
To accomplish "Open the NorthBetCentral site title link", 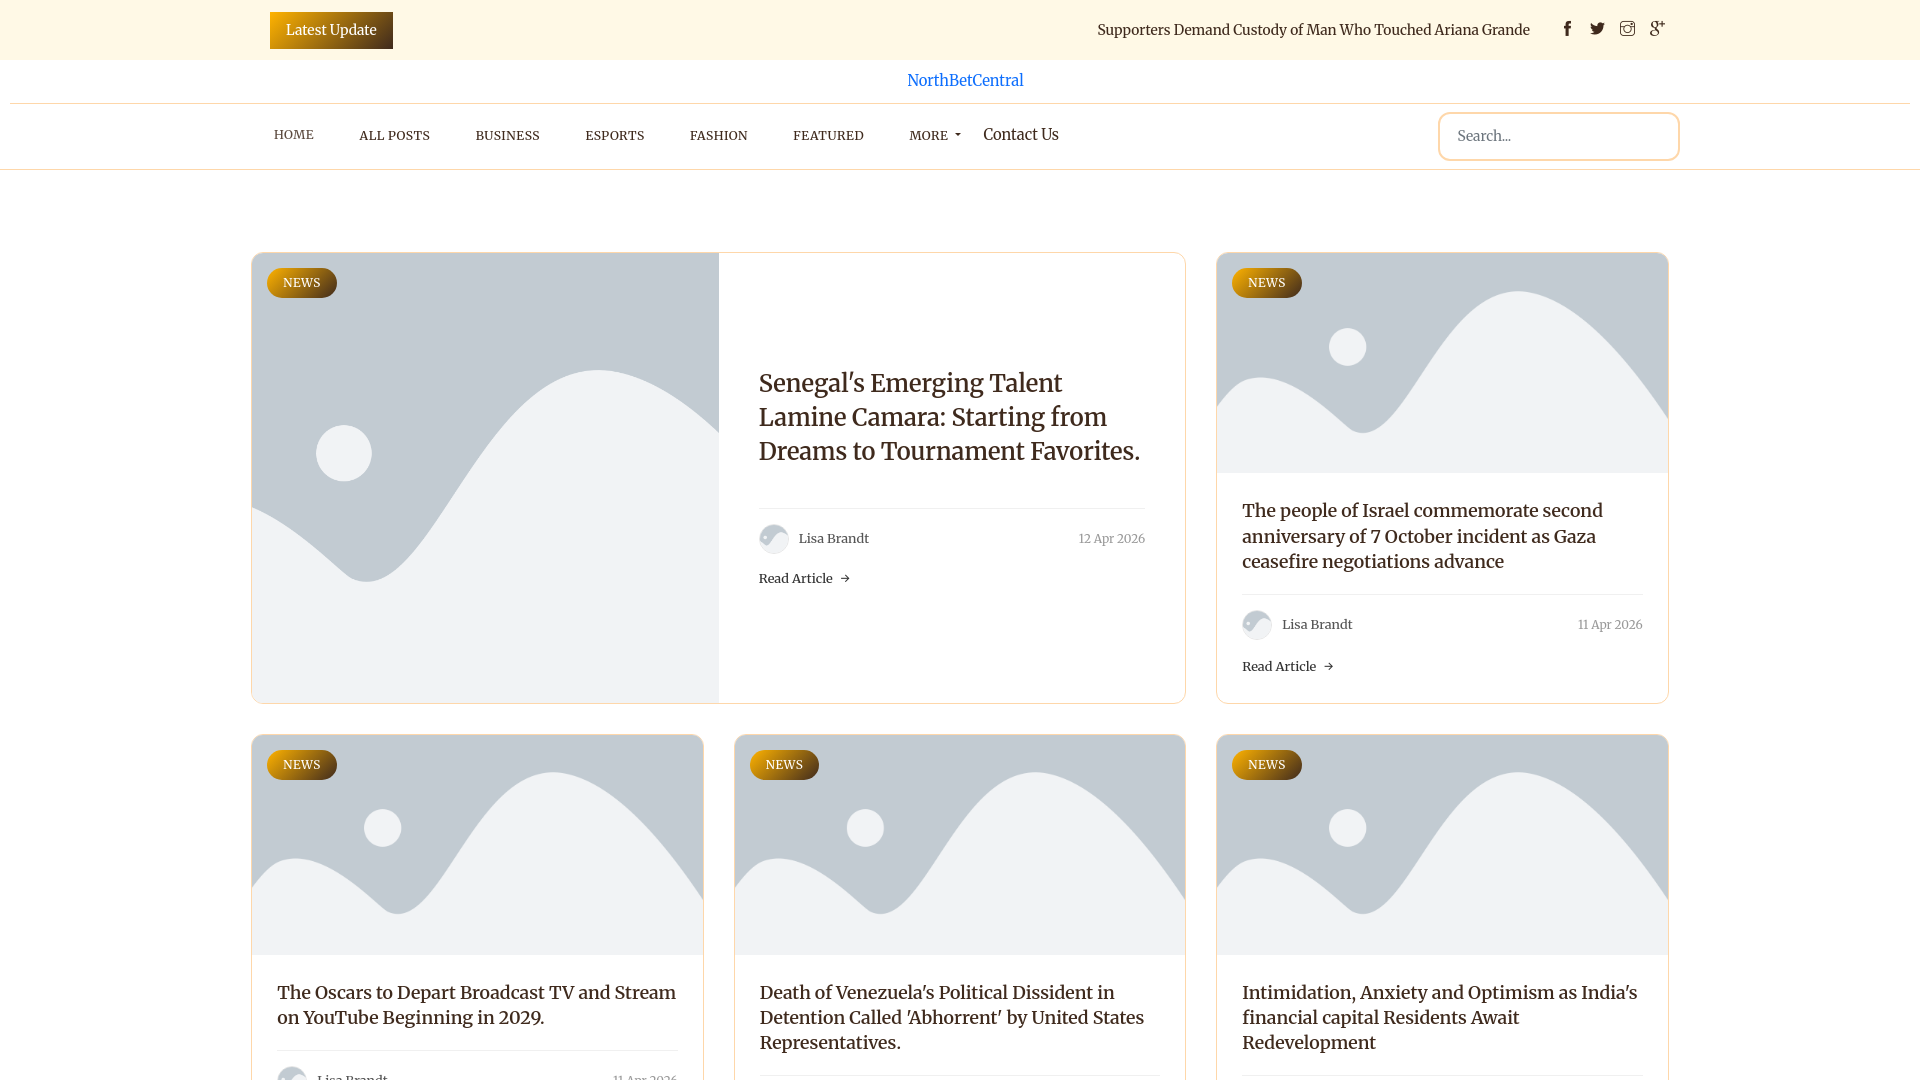I will (964, 80).
